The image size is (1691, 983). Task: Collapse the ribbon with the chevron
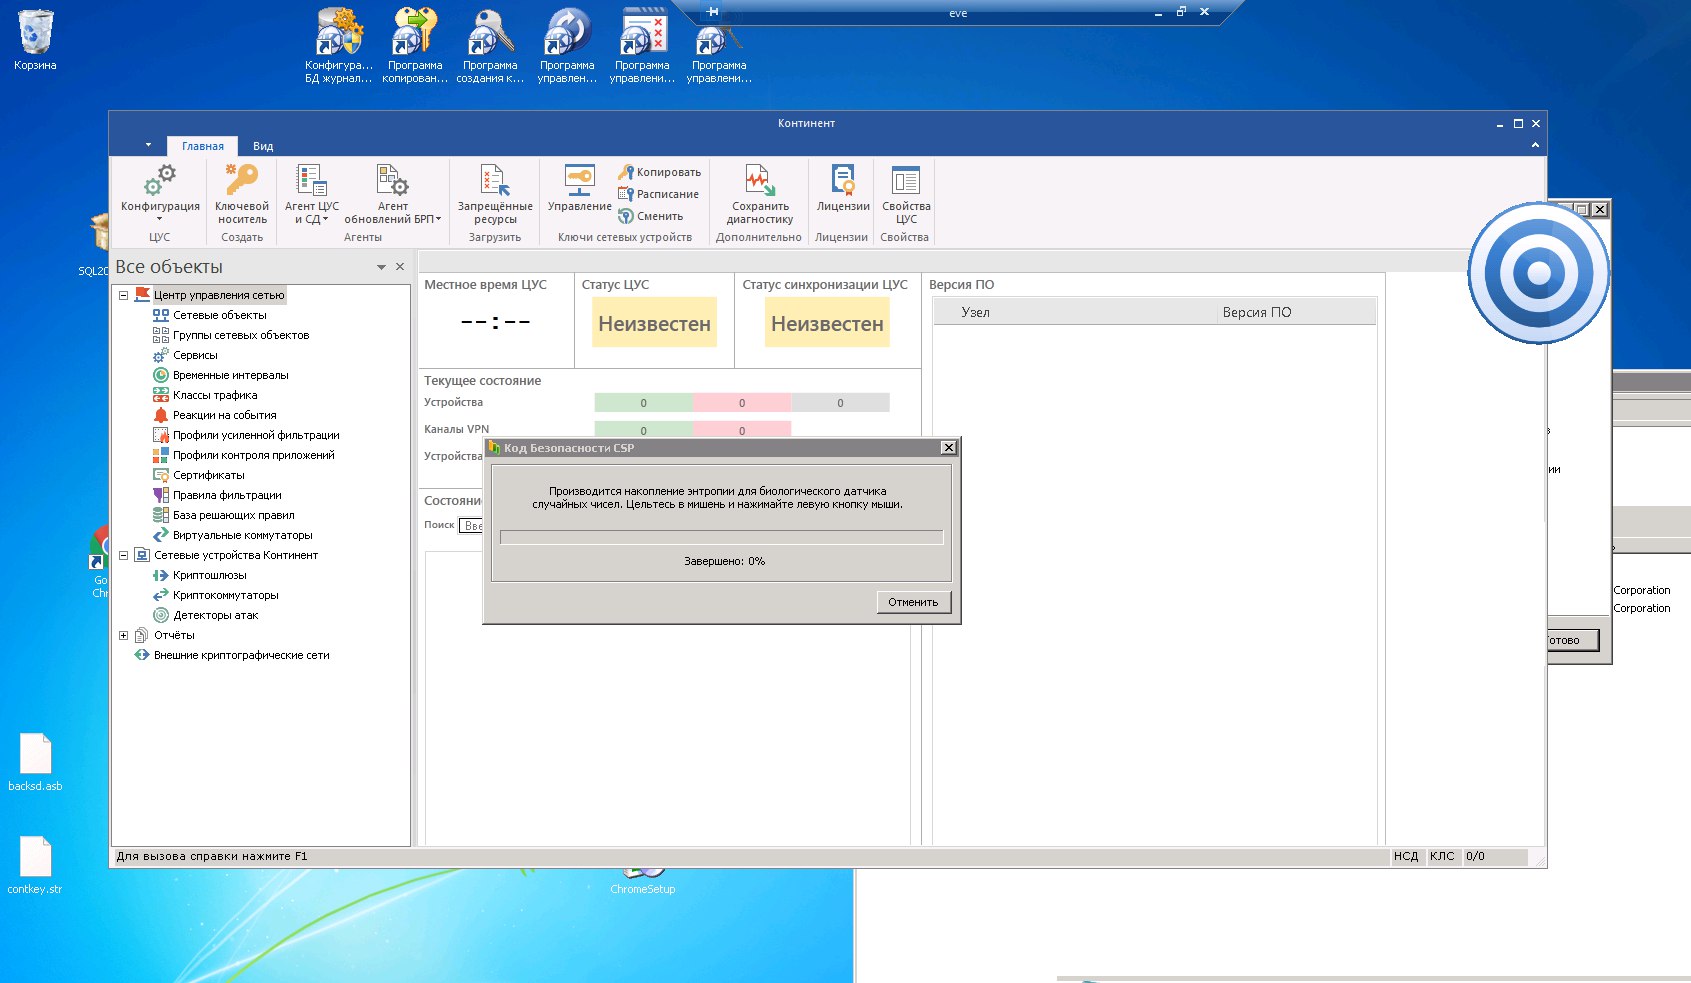(x=1535, y=145)
